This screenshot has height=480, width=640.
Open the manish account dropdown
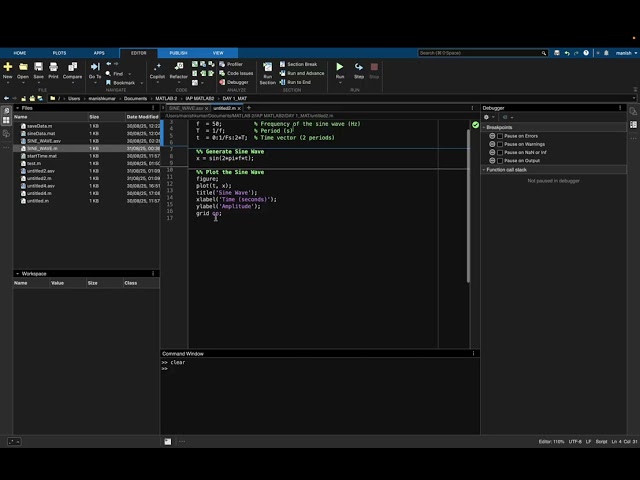click(626, 53)
